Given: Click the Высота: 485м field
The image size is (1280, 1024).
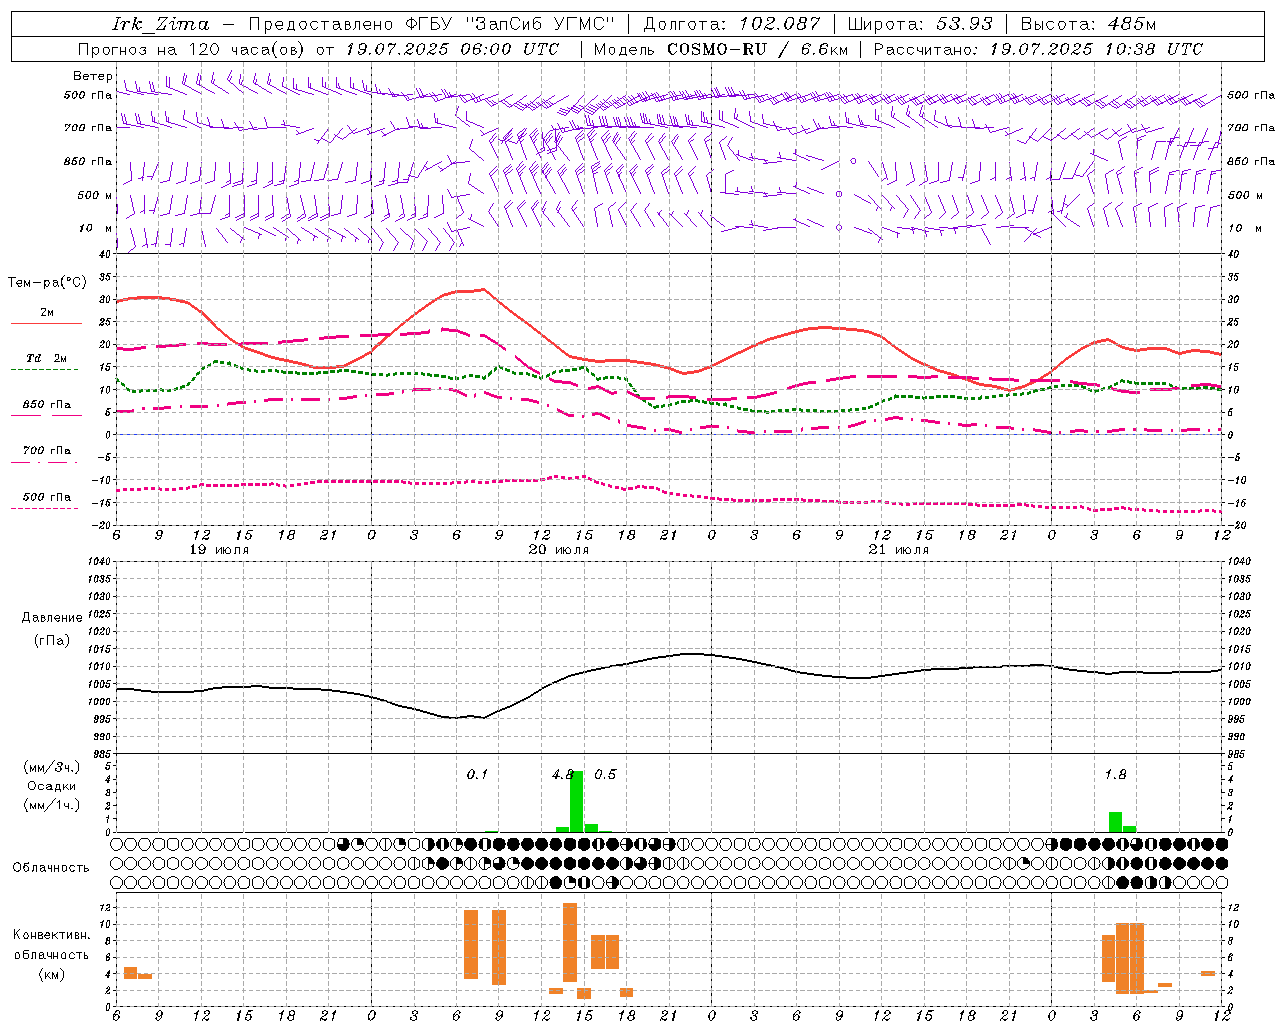Looking at the screenshot, I should (1088, 24).
